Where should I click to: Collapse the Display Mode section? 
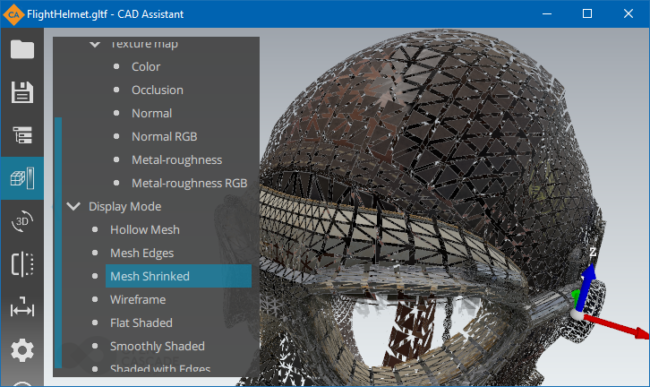(73, 206)
